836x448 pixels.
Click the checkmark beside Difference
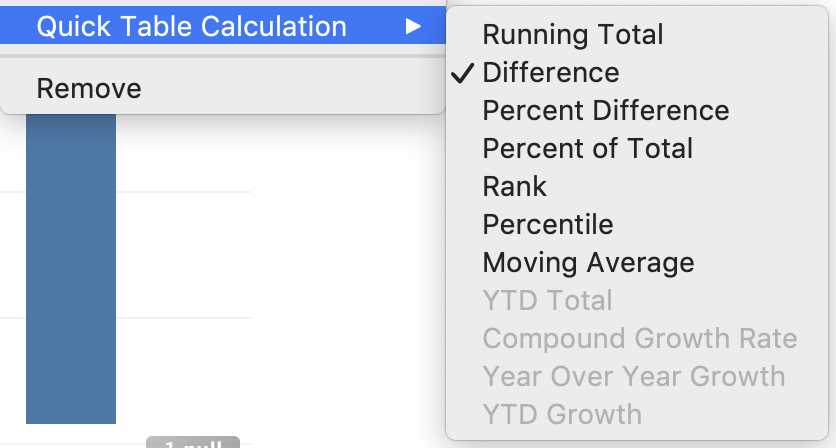coord(463,73)
